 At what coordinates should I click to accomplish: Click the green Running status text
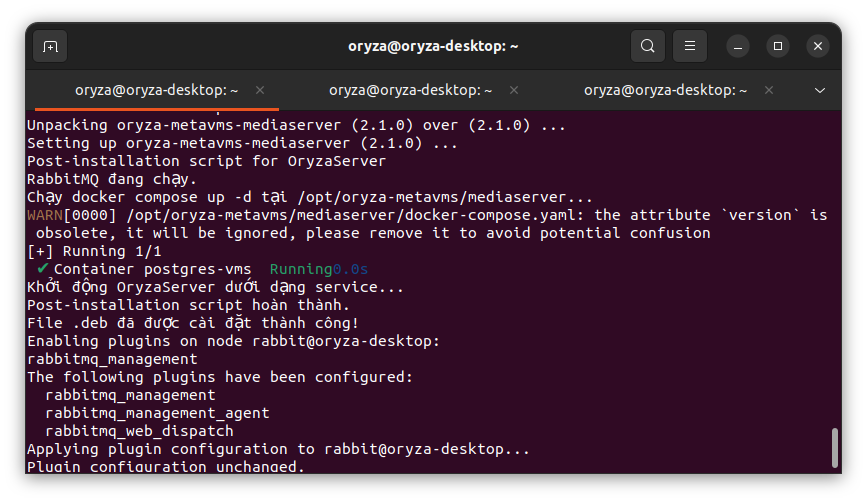point(301,269)
